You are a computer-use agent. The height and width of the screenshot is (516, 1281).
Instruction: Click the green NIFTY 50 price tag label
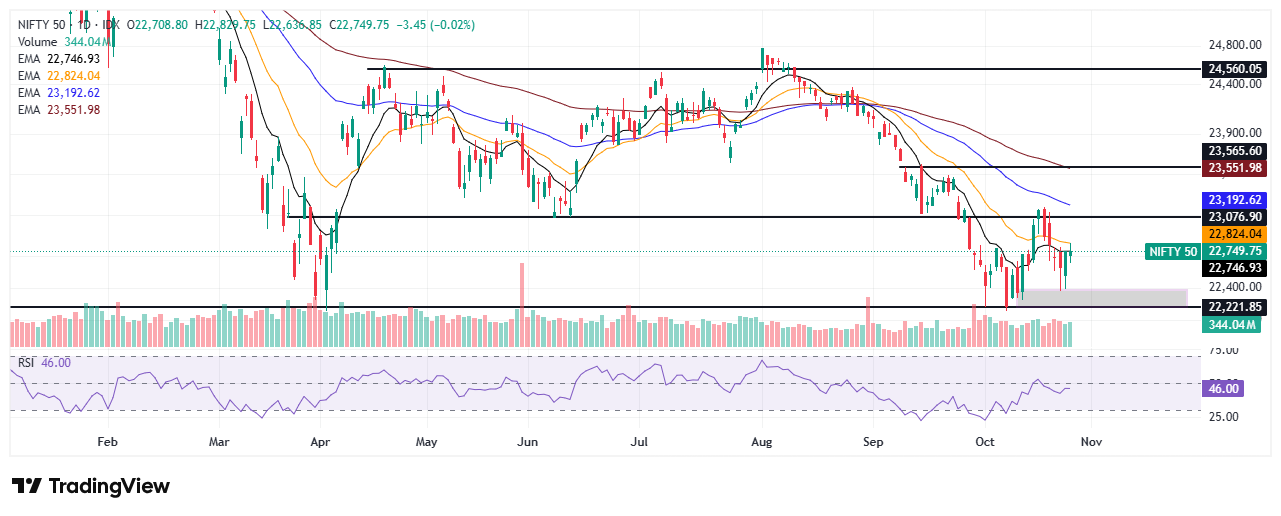point(1172,251)
